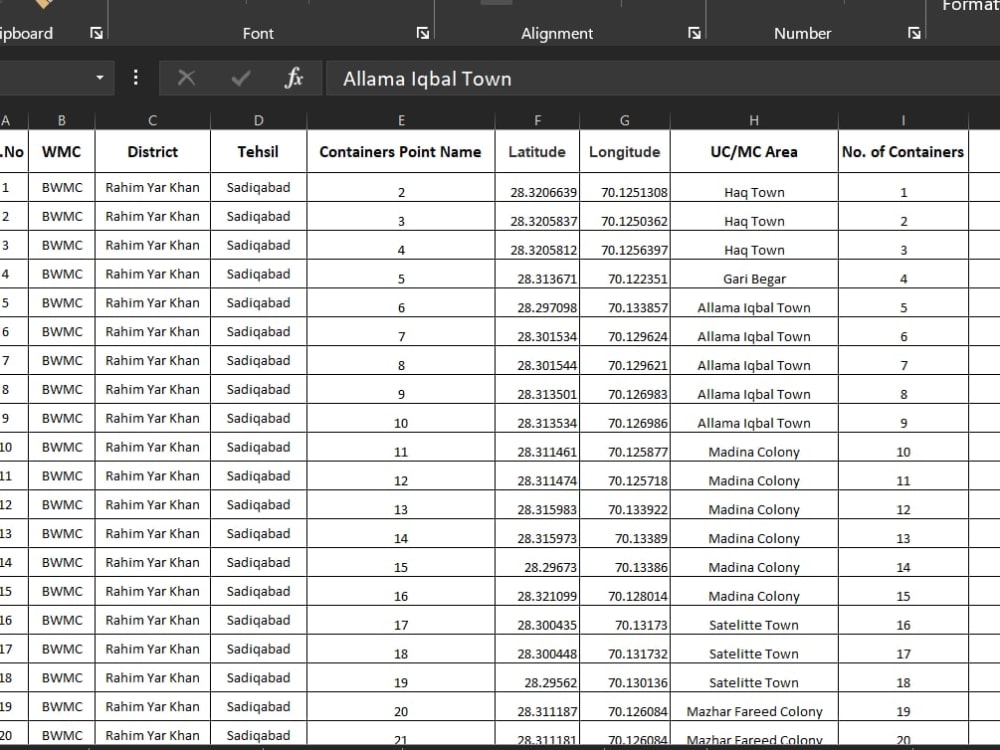Select latitude cell 28.3206639
1000x750 pixels.
tap(538, 188)
